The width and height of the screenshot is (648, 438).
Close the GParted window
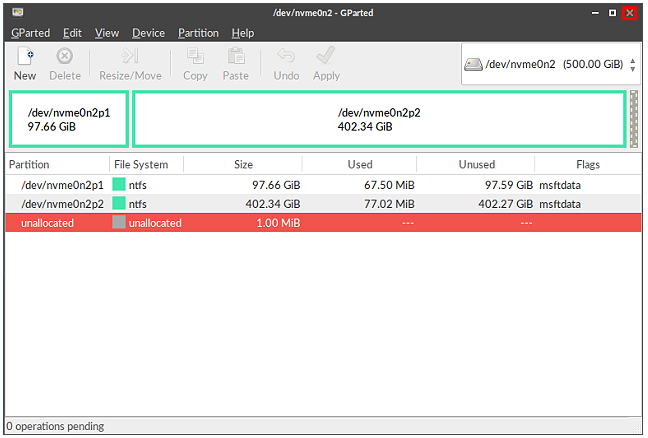coord(629,13)
